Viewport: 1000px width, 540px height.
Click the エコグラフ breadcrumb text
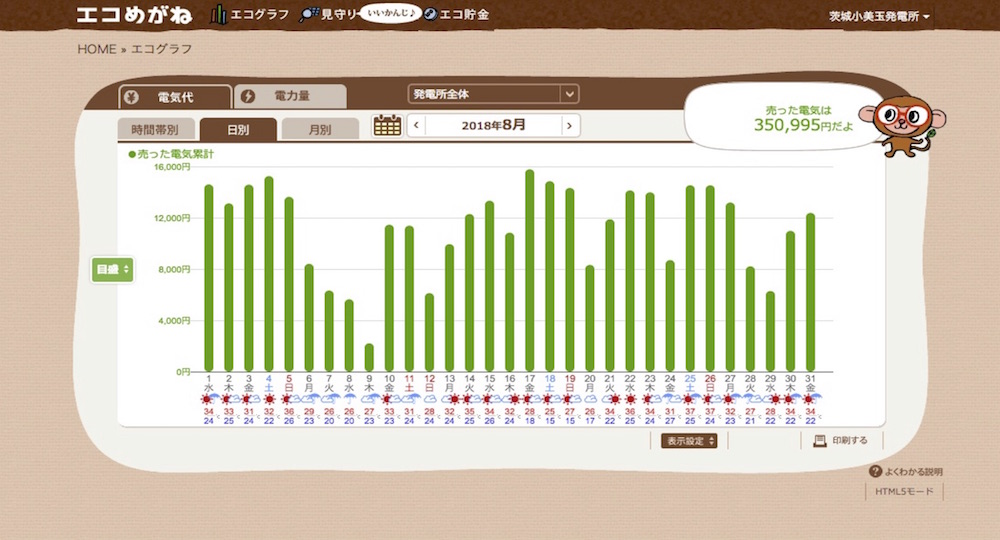pyautogui.click(x=161, y=49)
